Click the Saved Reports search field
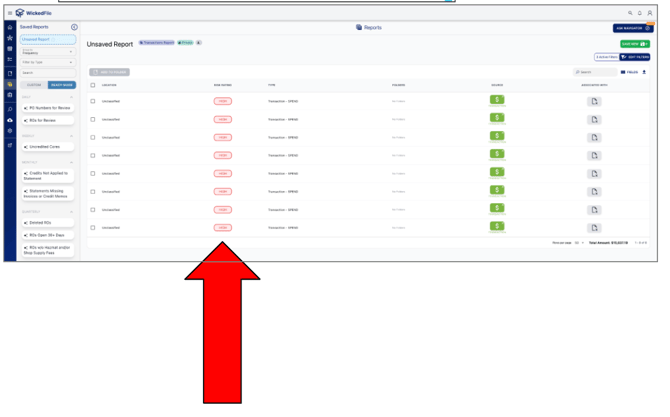The height and width of the screenshot is (417, 670). pos(48,73)
